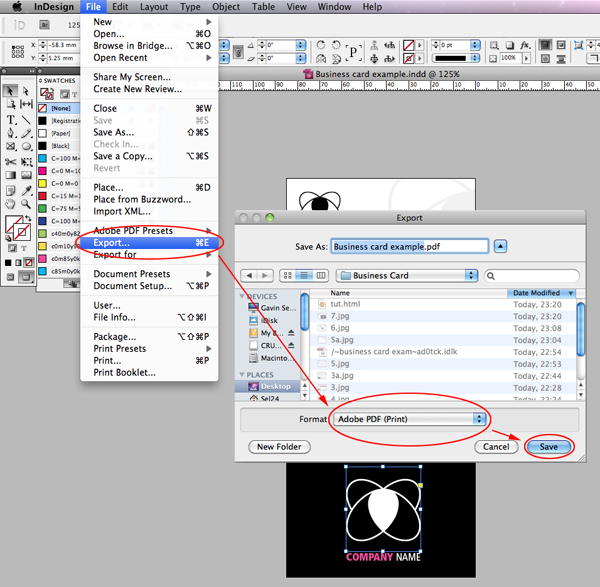Switch Export dialog to icon view

click(288, 276)
